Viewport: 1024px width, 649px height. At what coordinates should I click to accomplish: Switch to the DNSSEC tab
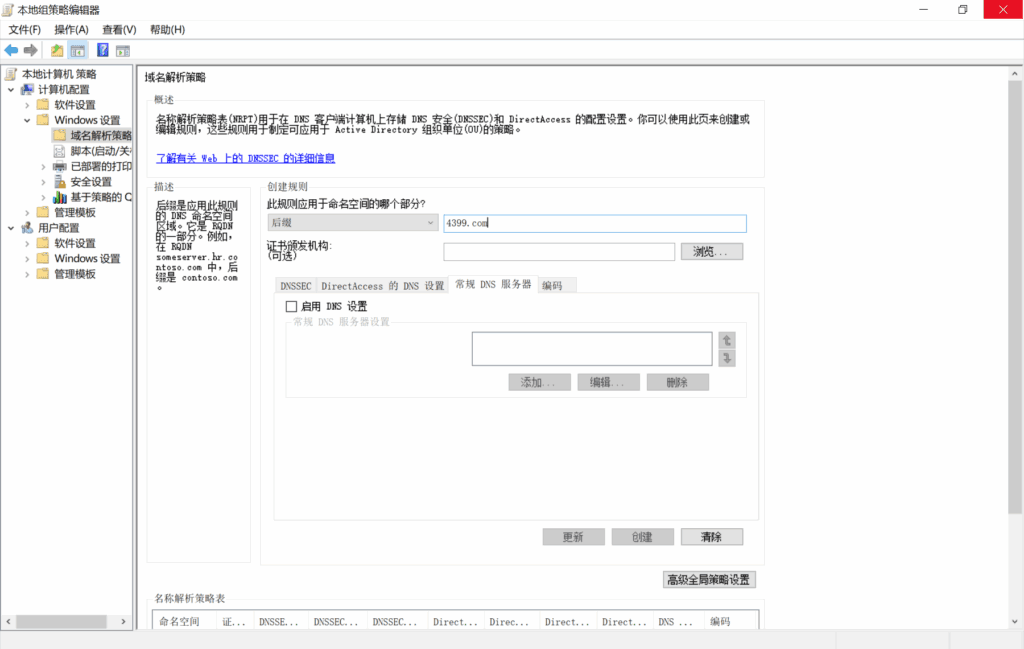tap(296, 286)
